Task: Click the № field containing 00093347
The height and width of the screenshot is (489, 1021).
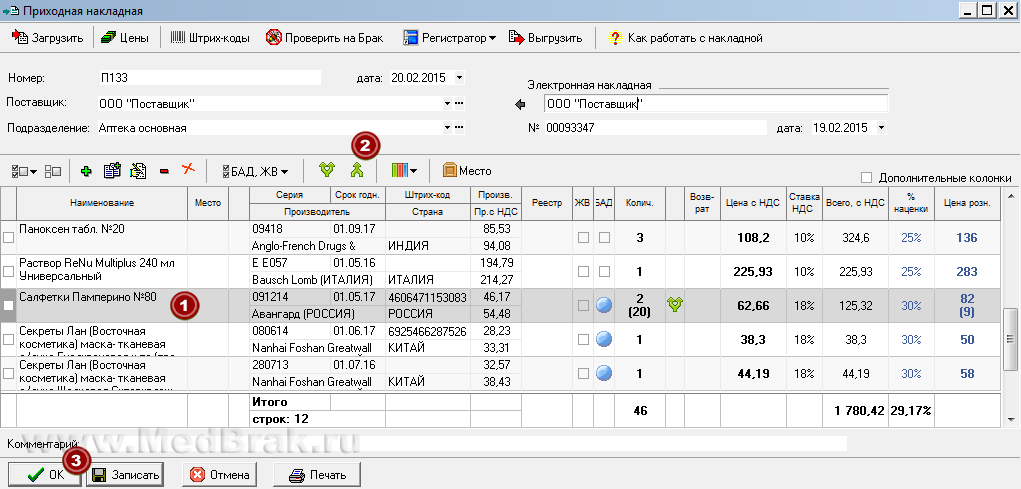Action: click(655, 128)
